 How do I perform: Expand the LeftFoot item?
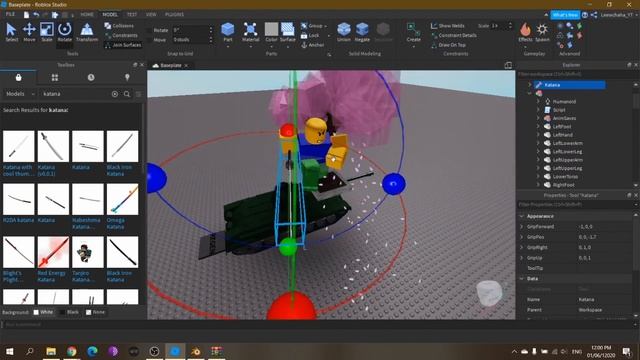[x=538, y=127]
